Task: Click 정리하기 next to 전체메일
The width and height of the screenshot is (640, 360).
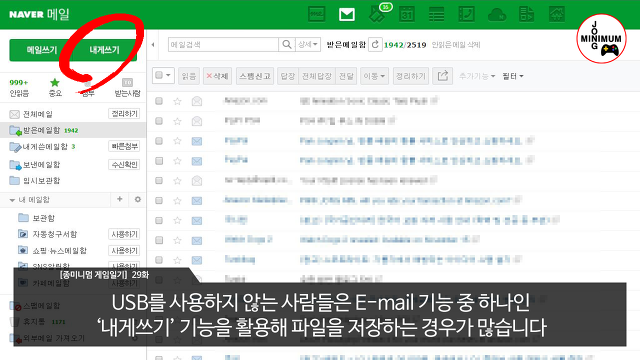Action: (x=124, y=113)
